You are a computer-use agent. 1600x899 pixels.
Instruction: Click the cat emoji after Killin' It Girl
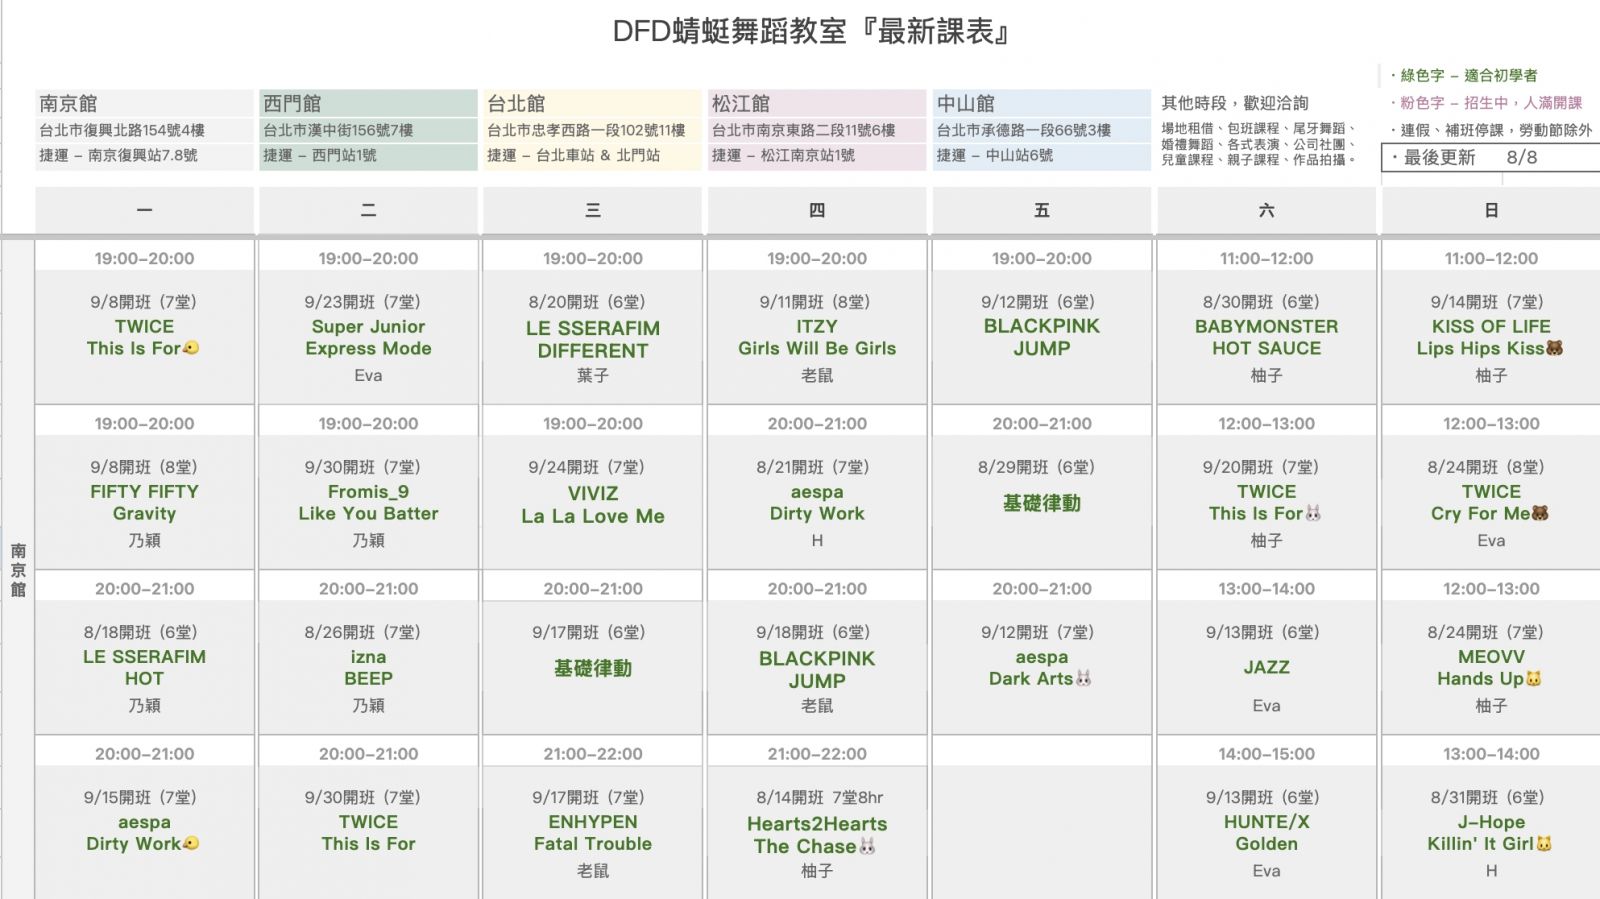1544,843
